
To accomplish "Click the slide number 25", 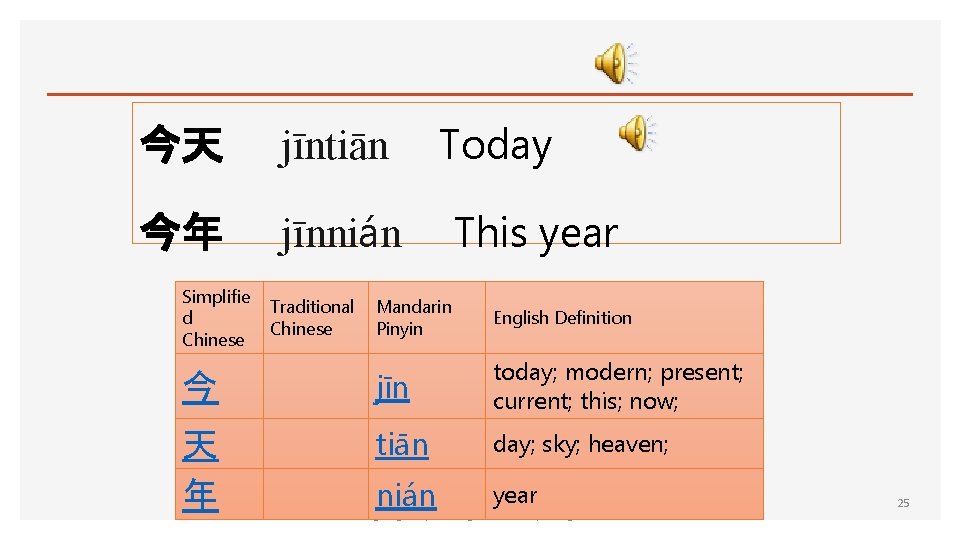I will click(903, 503).
